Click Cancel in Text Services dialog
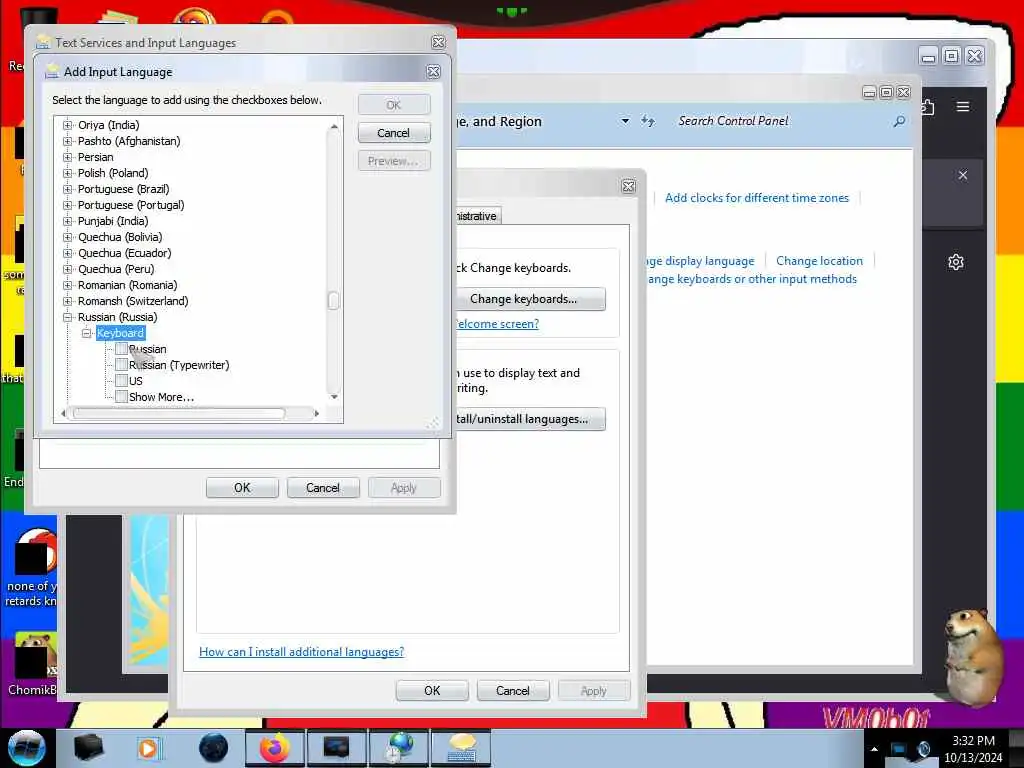Screen dimensions: 1024x768 (323, 488)
